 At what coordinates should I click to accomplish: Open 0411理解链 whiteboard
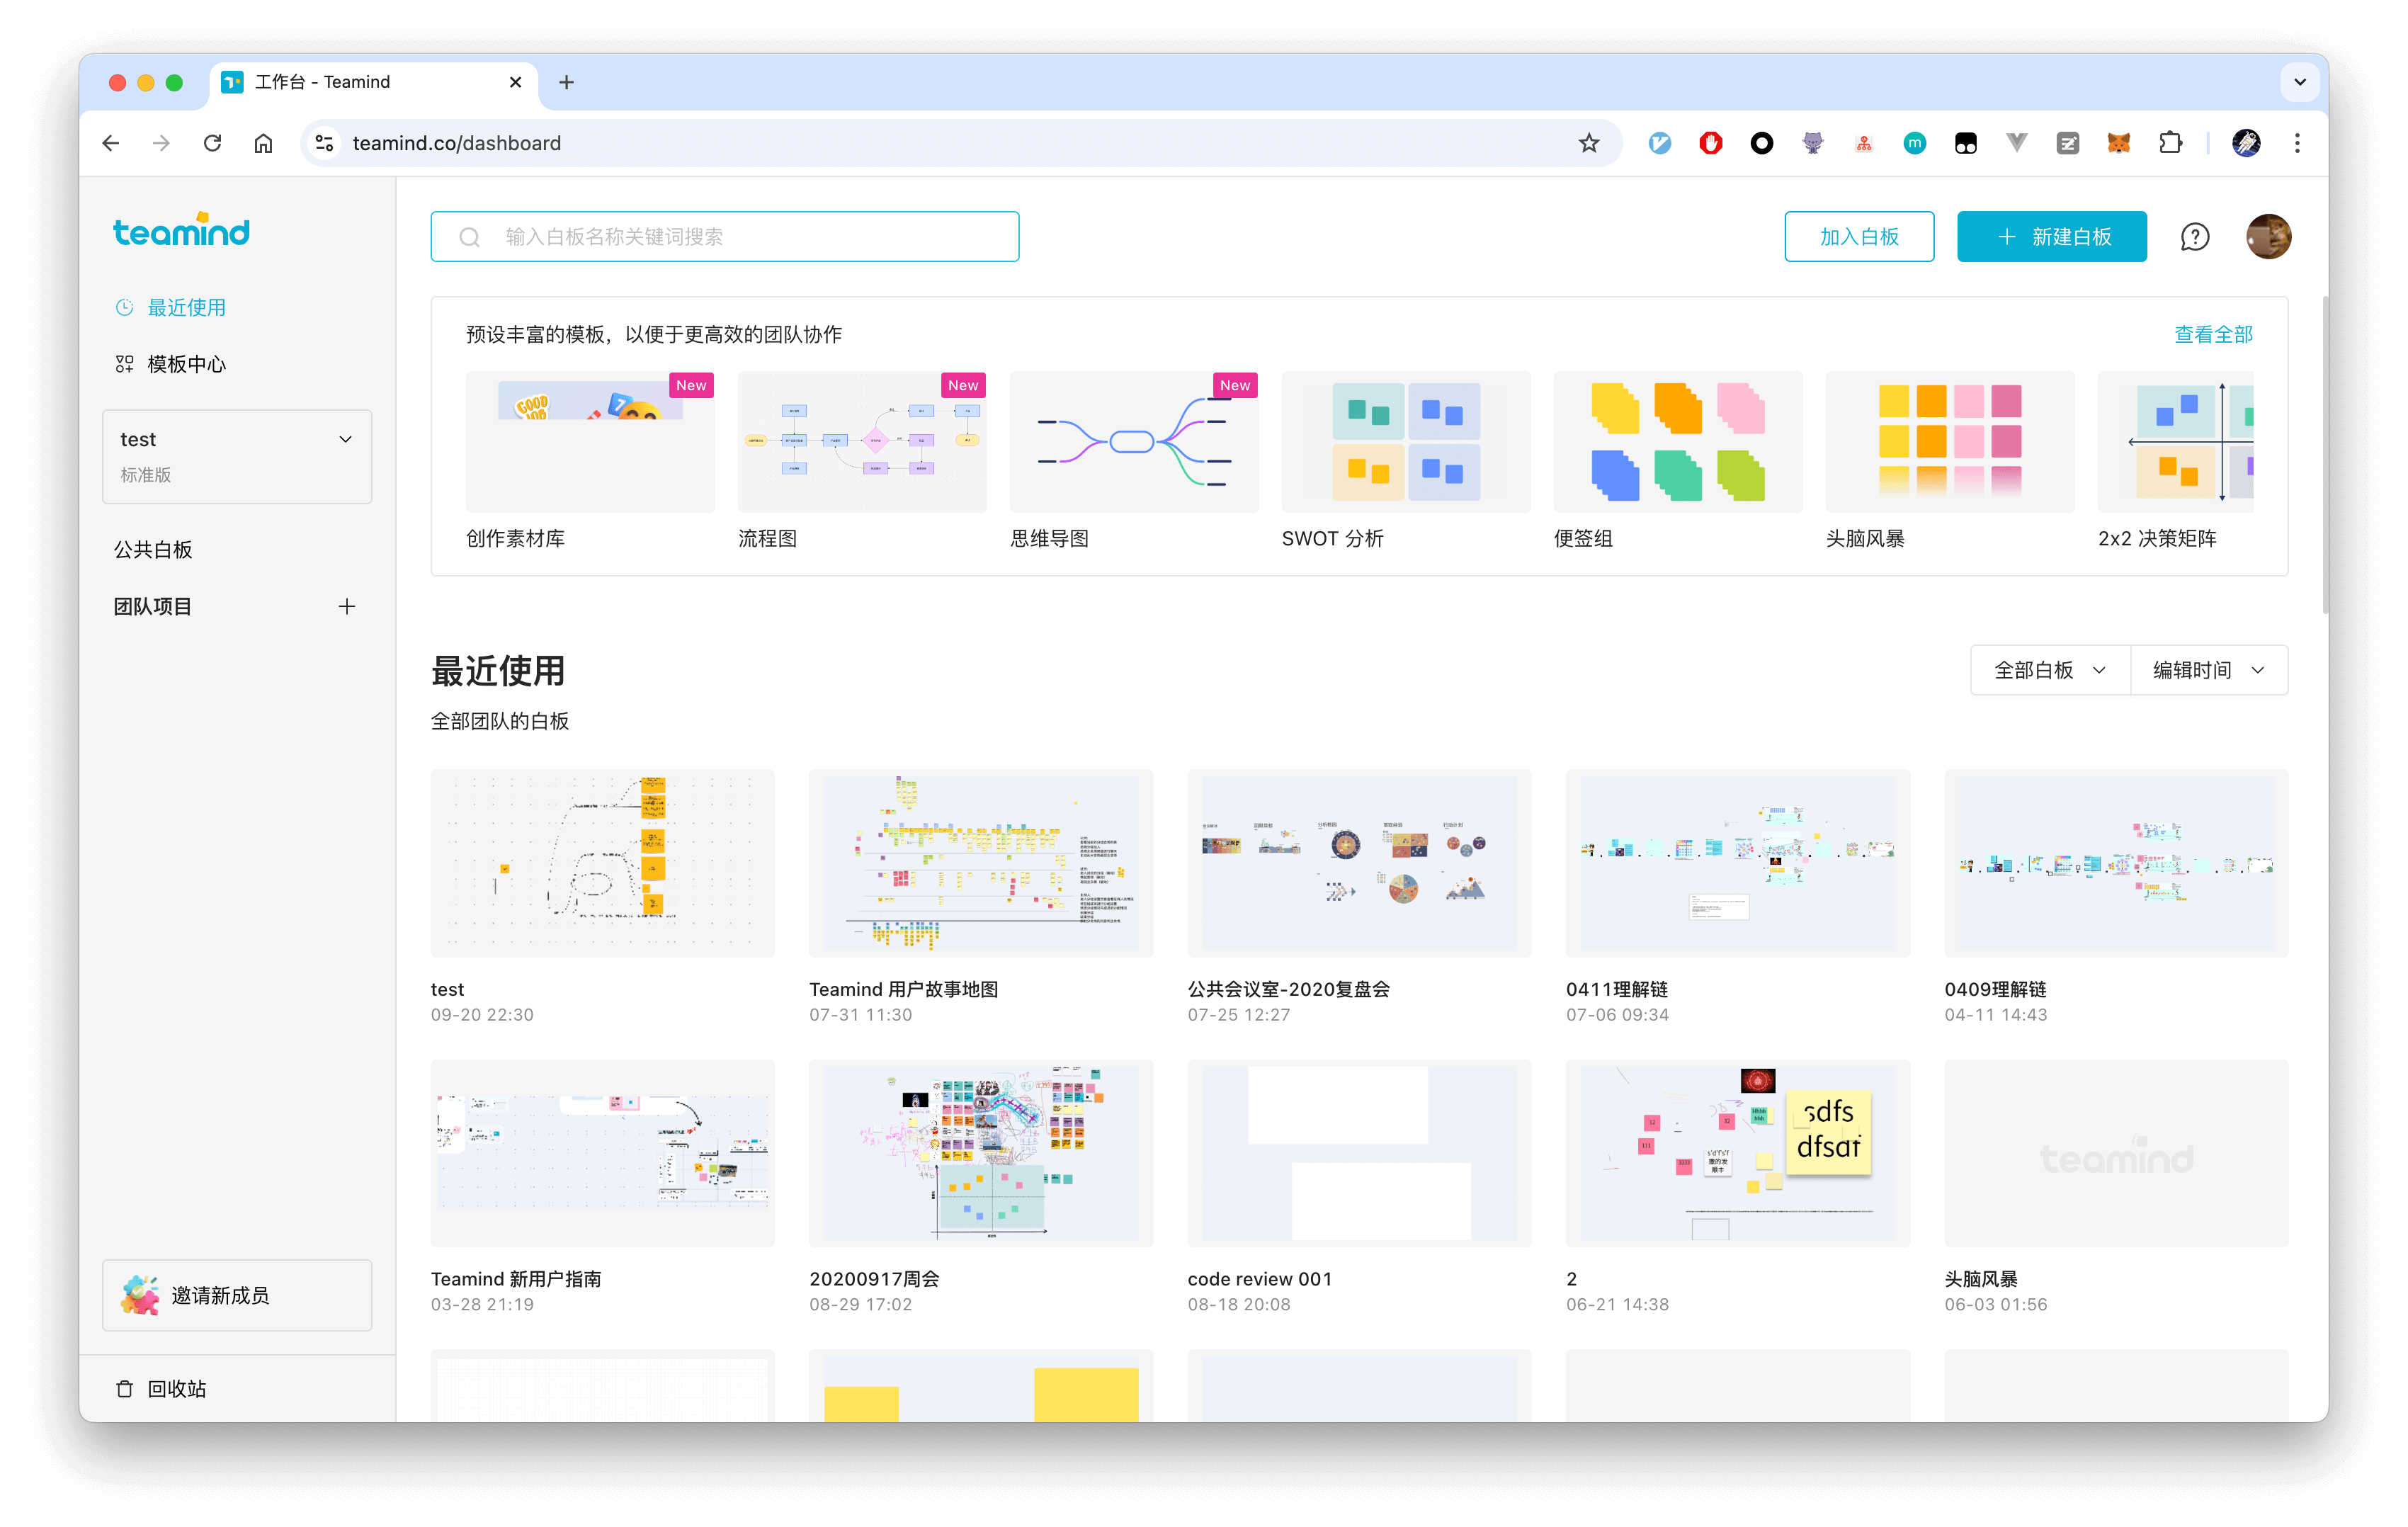1737,862
